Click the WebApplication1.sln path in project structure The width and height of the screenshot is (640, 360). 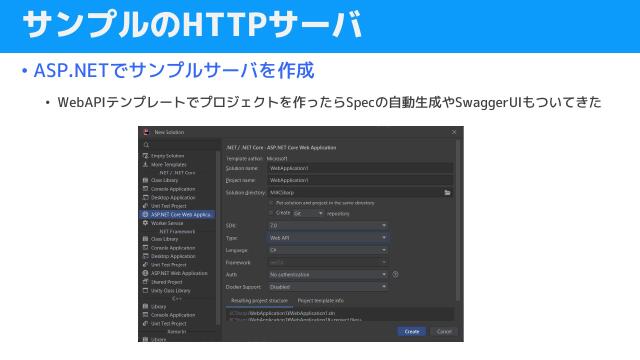click(x=282, y=313)
